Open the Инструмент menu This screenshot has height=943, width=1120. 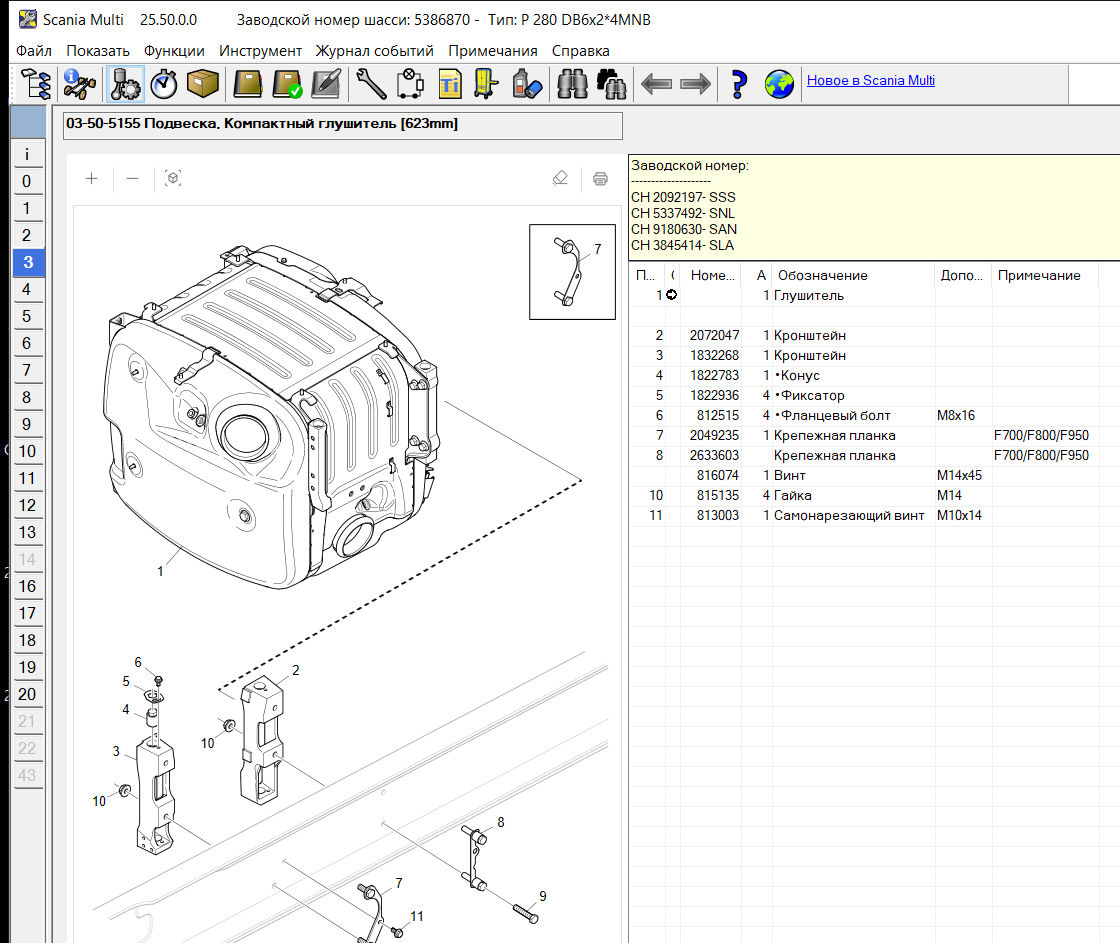[x=260, y=51]
